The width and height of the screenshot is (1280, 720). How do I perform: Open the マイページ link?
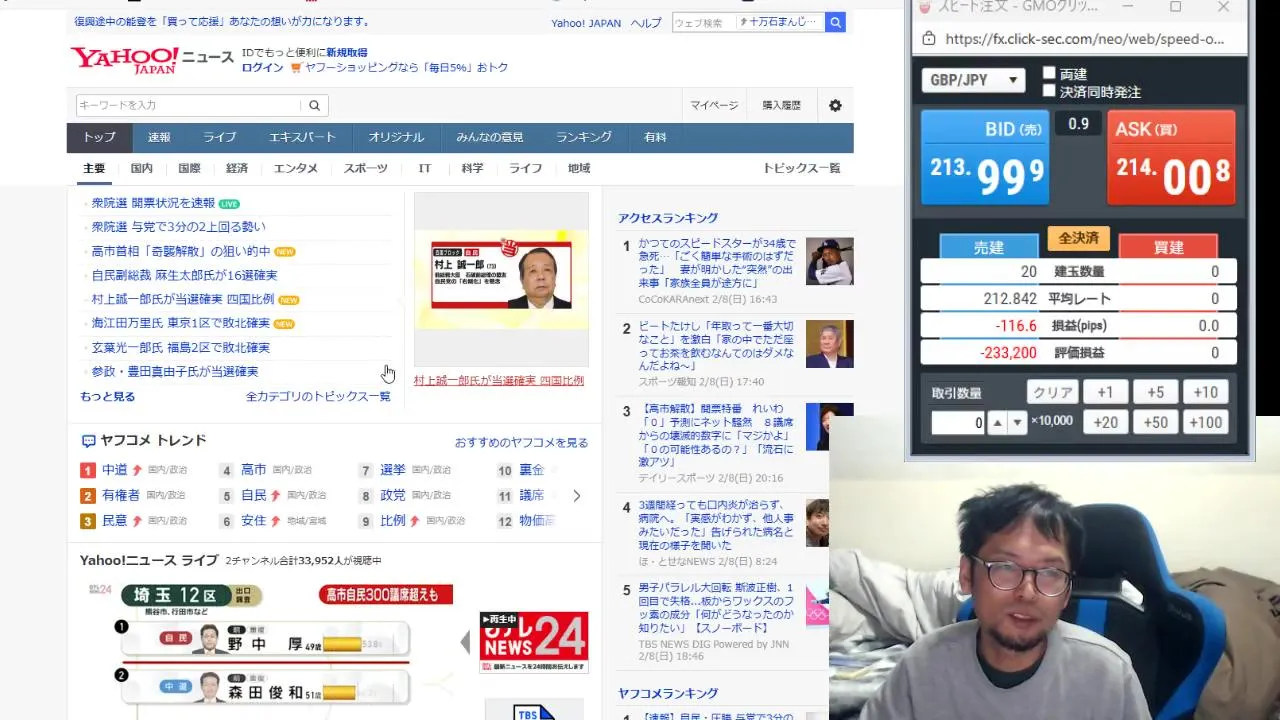point(714,105)
